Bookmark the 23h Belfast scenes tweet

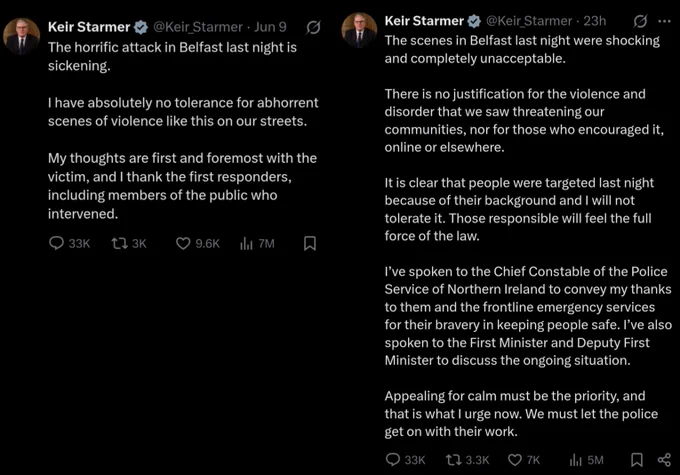pos(637,460)
